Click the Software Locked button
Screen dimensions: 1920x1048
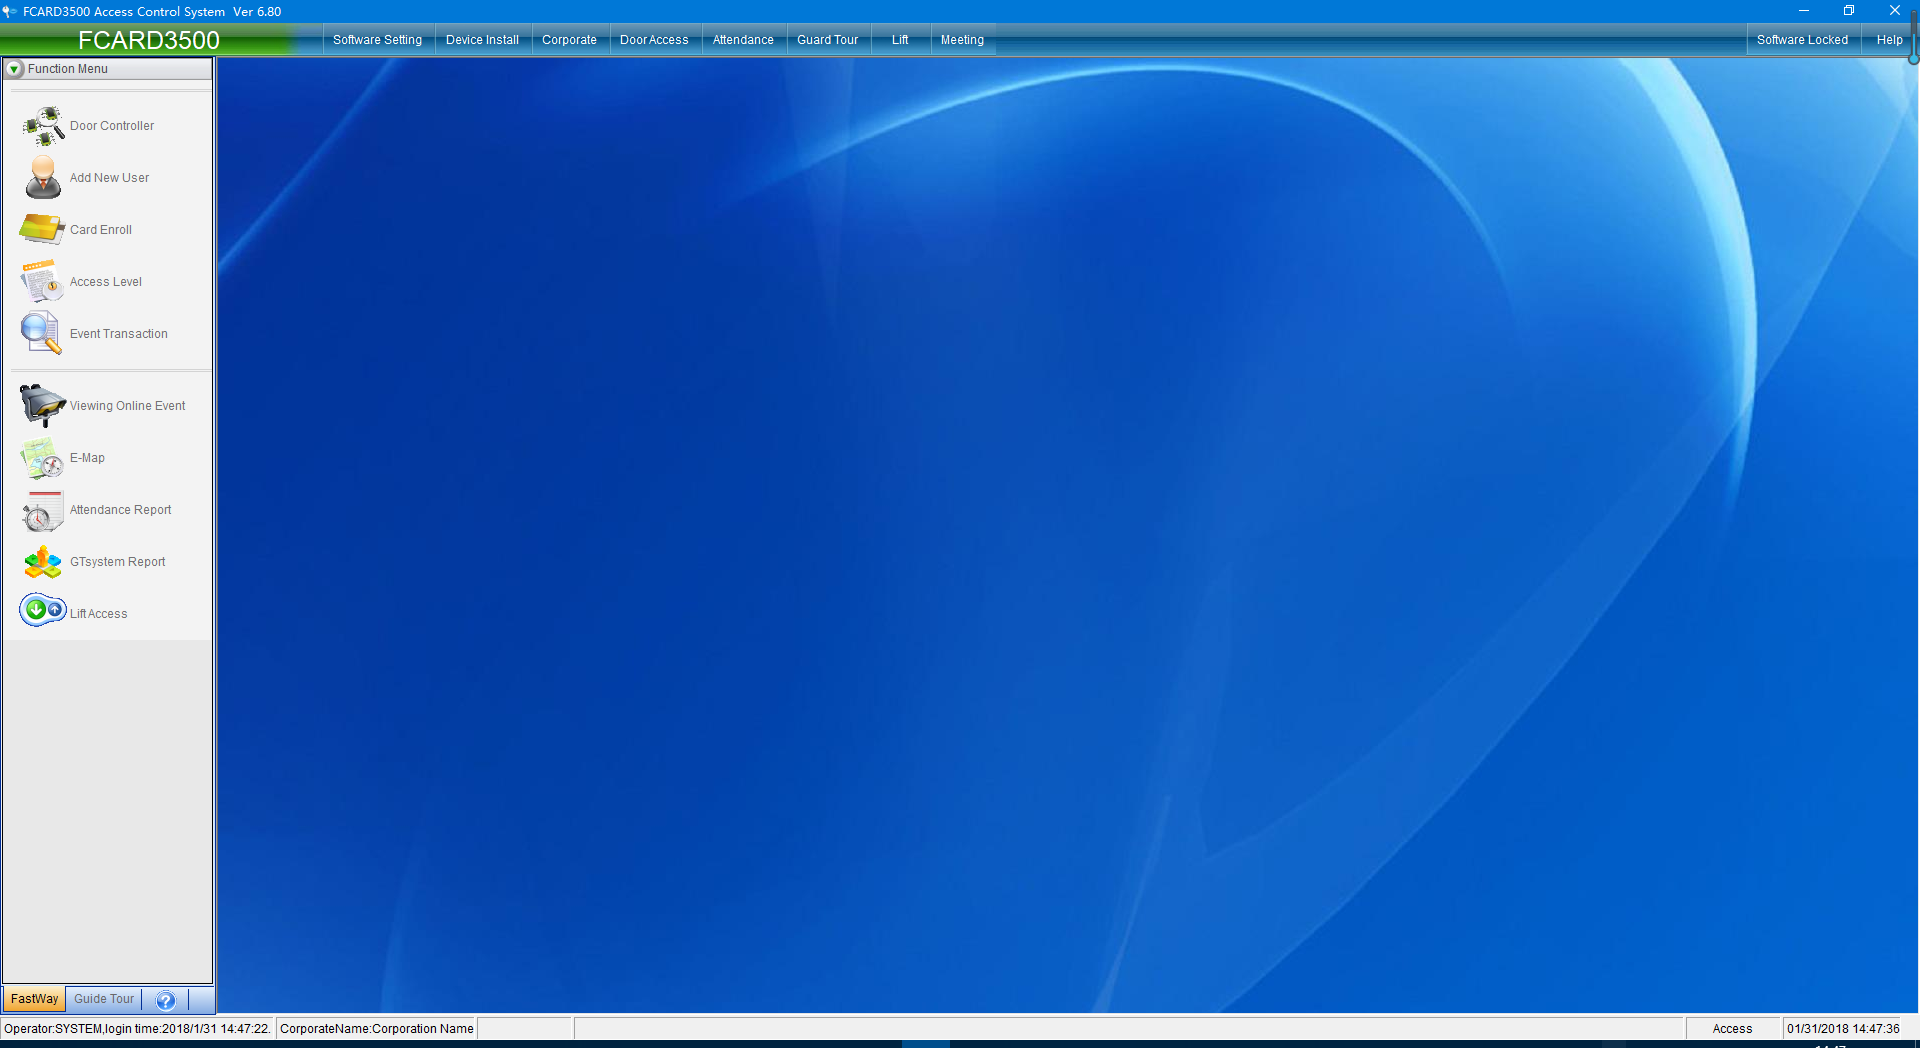coord(1802,40)
